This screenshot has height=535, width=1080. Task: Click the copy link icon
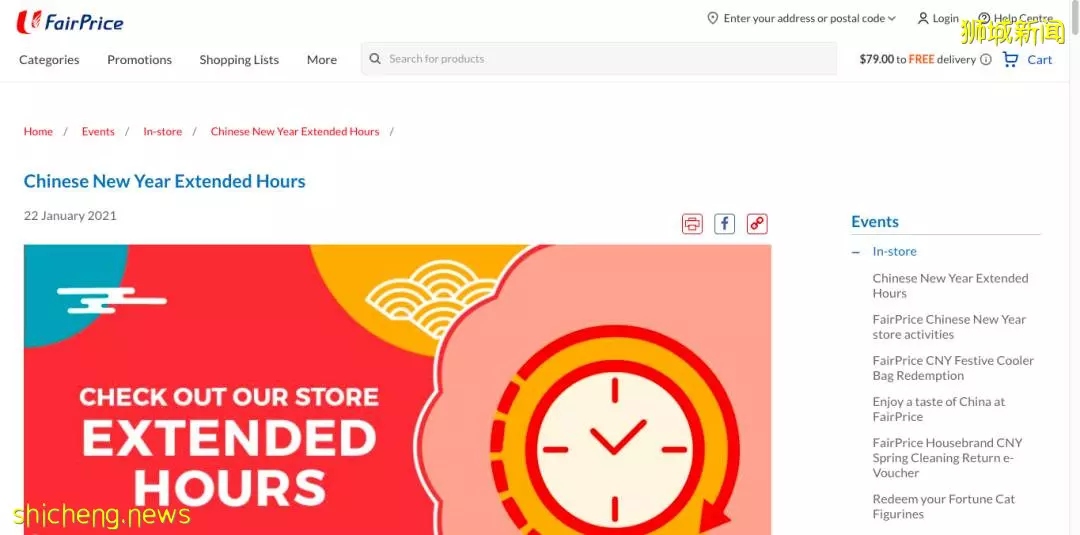(x=757, y=224)
